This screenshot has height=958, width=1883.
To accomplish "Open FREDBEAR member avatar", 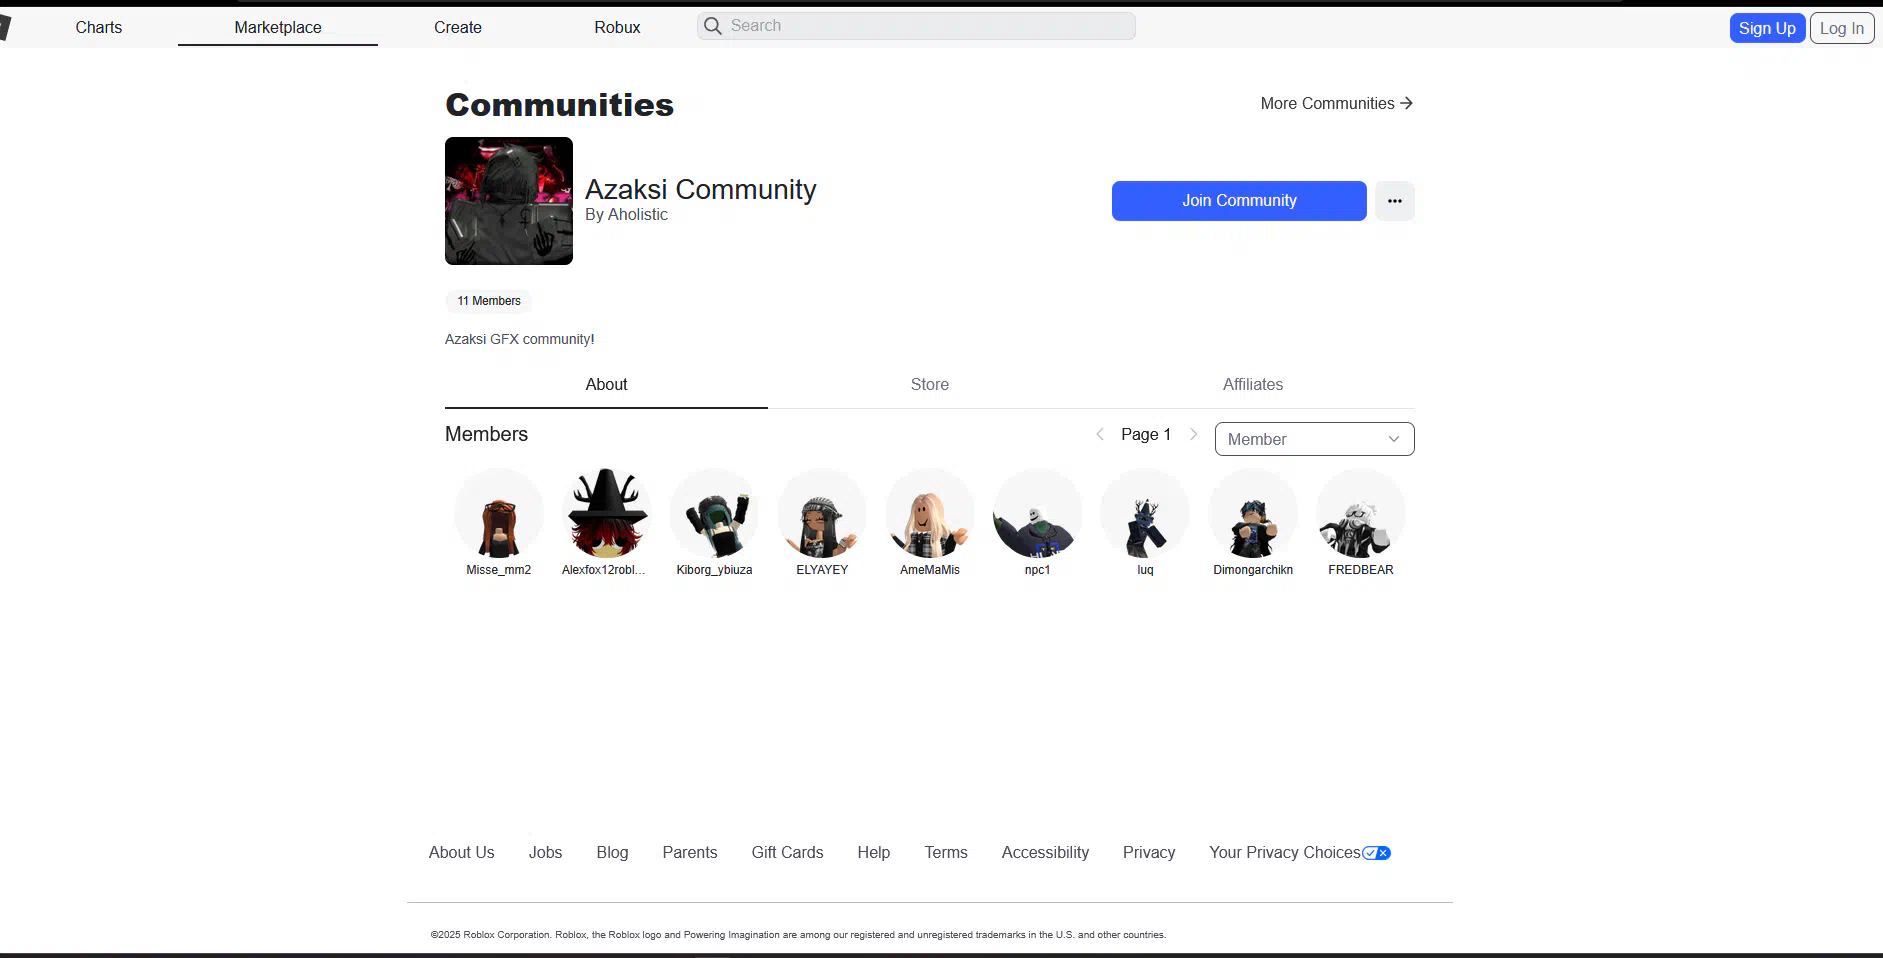I will tap(1361, 514).
